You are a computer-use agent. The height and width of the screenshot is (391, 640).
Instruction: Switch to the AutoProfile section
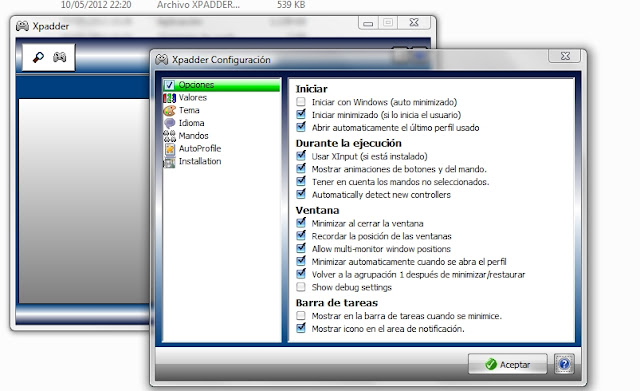click(x=200, y=149)
